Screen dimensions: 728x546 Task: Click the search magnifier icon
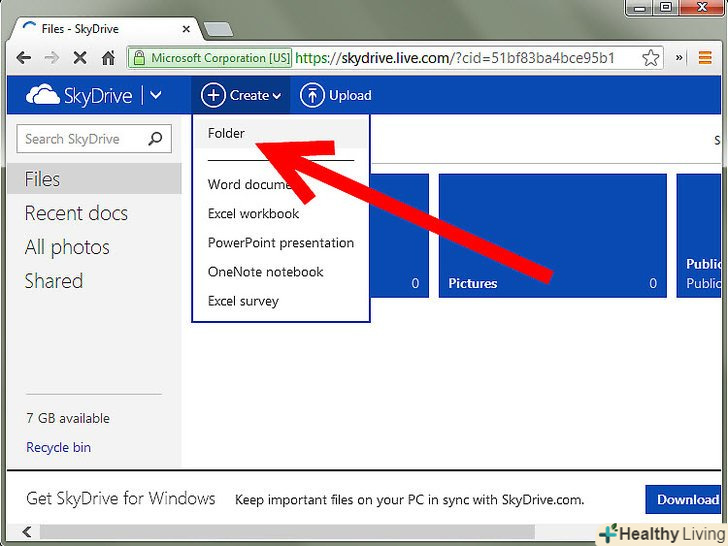tap(155, 138)
